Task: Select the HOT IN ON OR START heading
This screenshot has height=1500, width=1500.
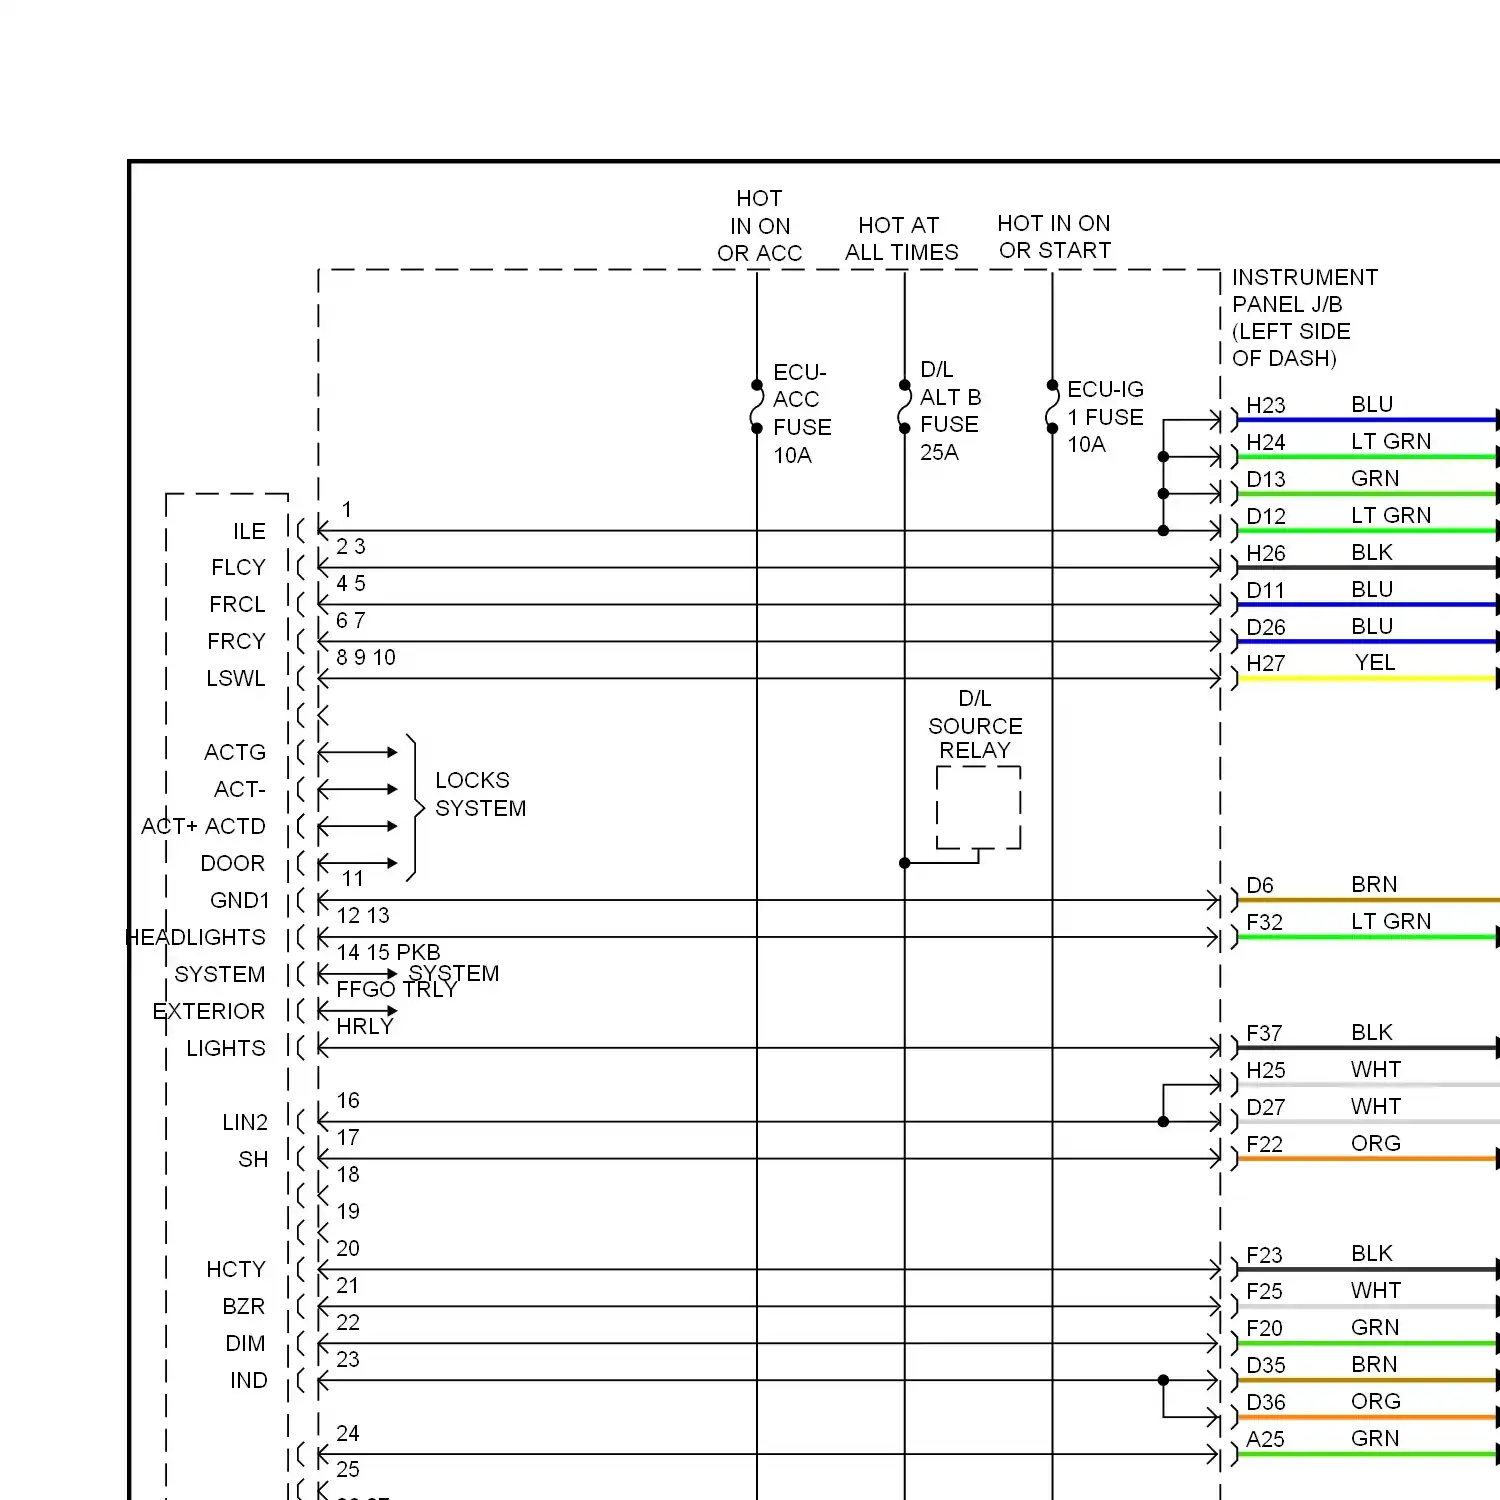Action: (1054, 237)
